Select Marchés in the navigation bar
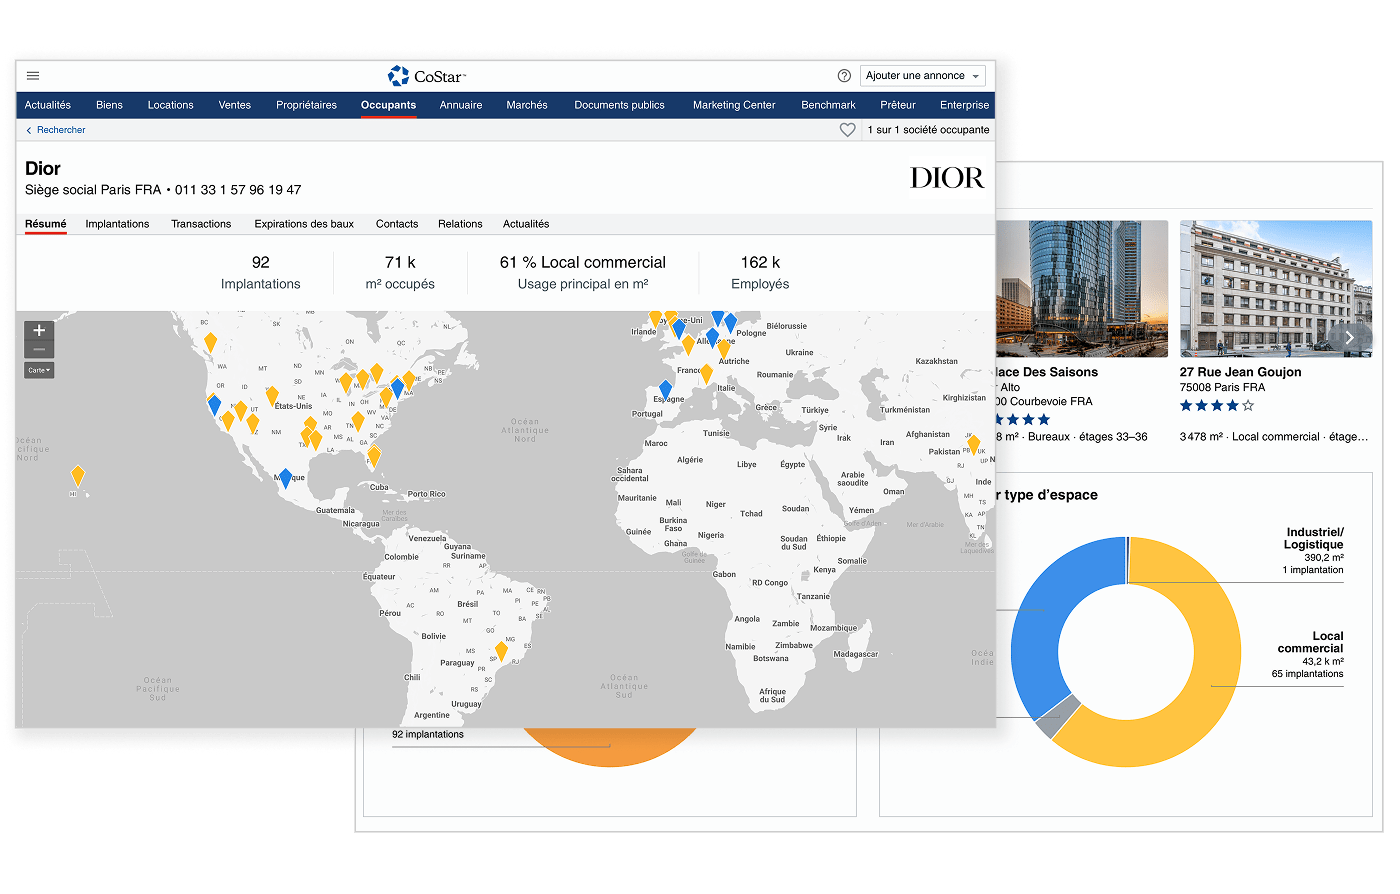This screenshot has width=1400, height=894. [527, 105]
